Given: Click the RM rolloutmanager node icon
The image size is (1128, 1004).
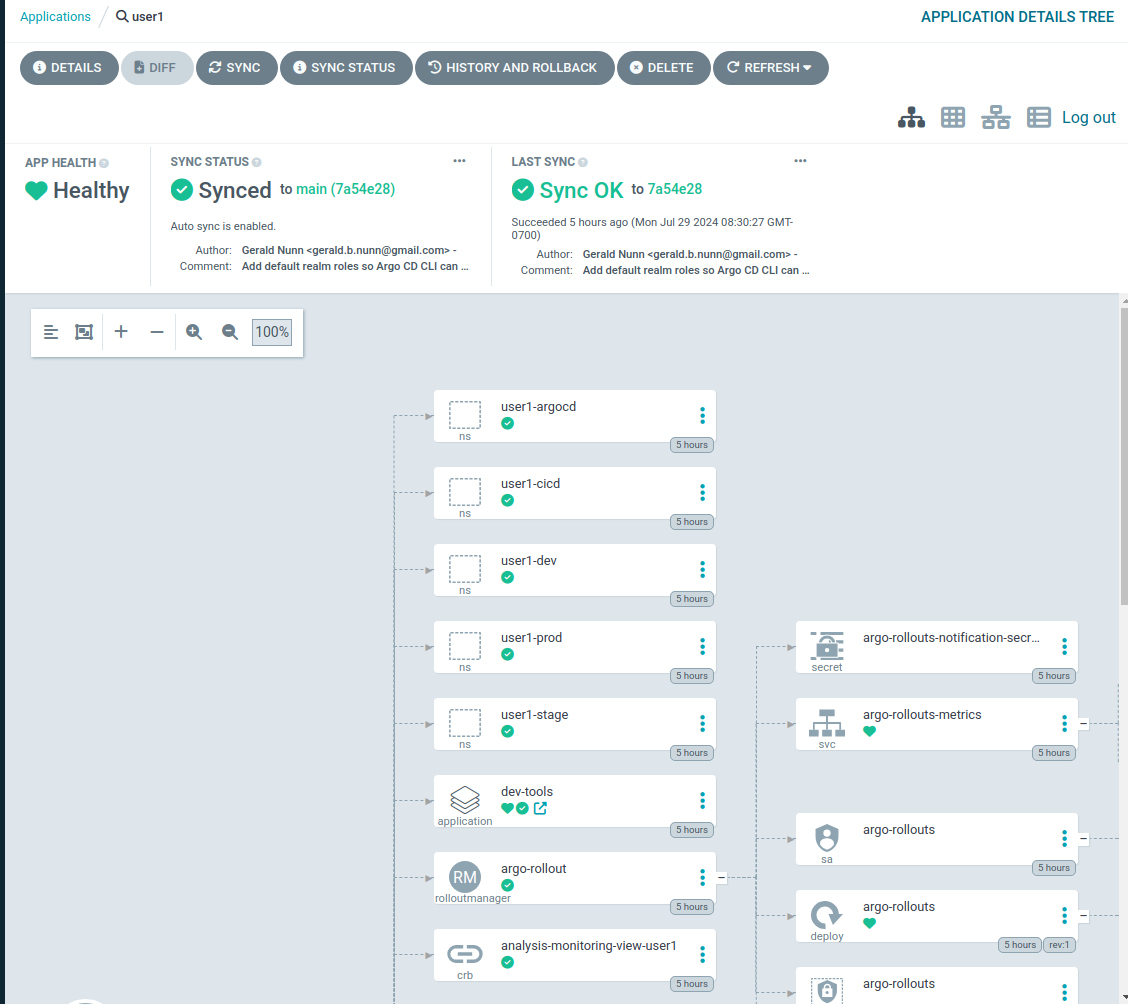Looking at the screenshot, I should pos(465,877).
